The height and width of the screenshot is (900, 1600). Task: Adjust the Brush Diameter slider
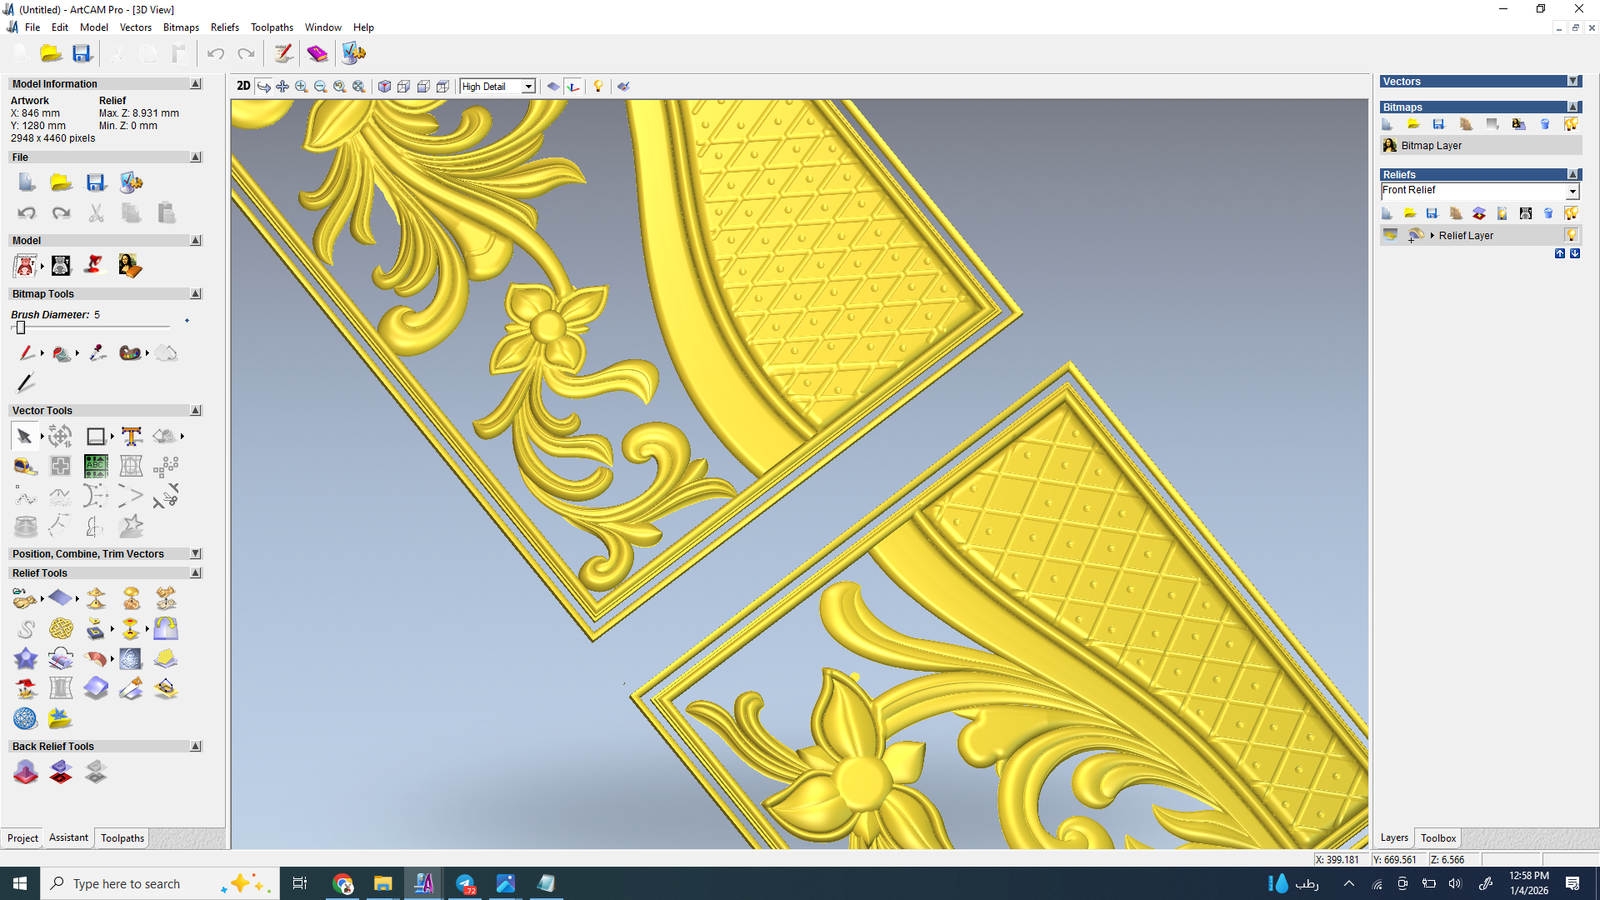21,327
